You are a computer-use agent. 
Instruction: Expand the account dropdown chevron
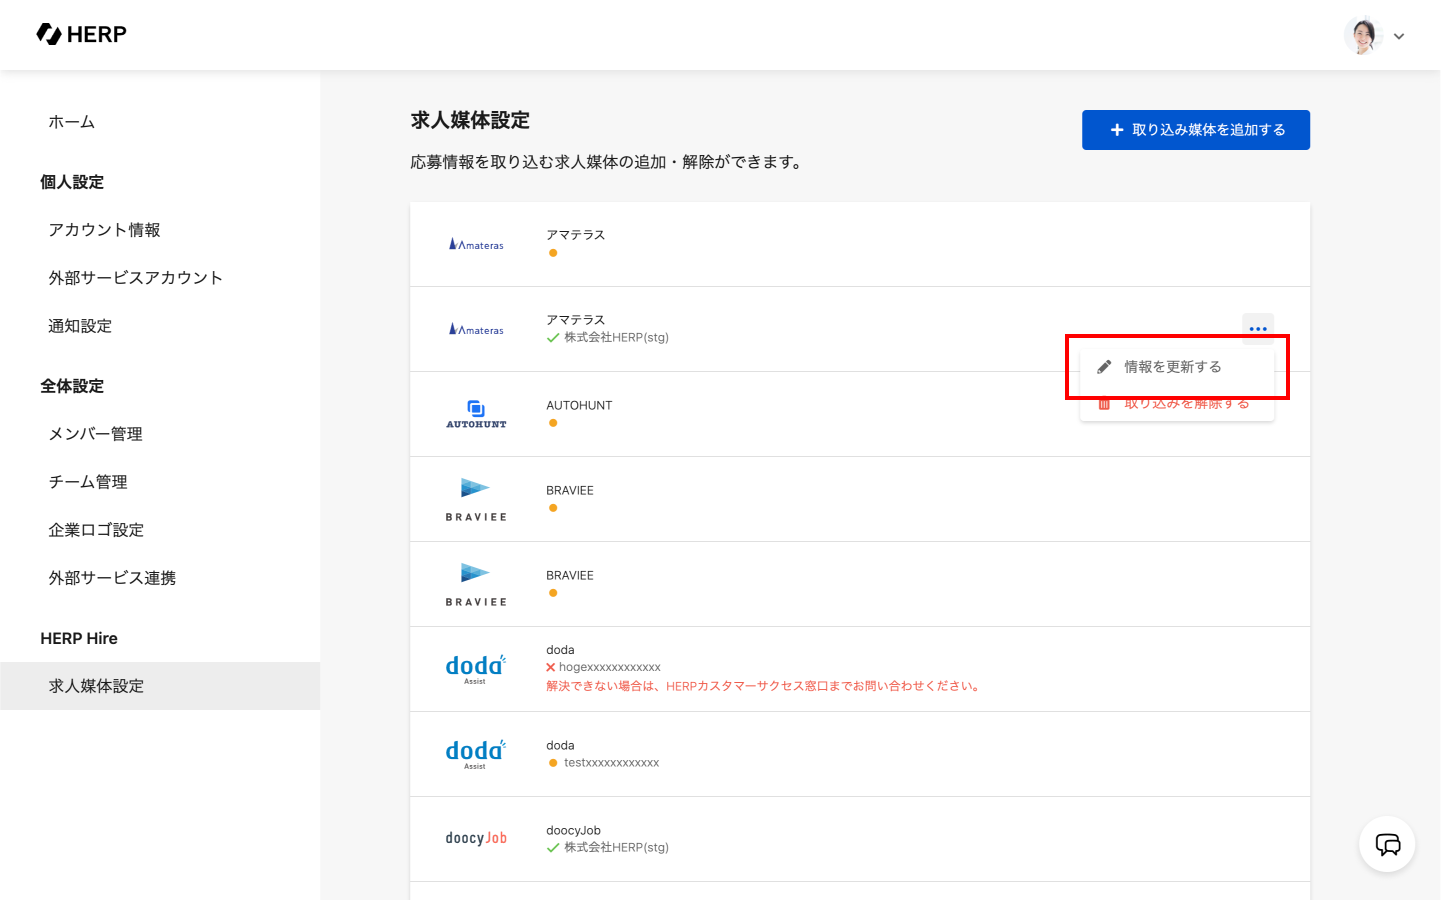[1399, 36]
